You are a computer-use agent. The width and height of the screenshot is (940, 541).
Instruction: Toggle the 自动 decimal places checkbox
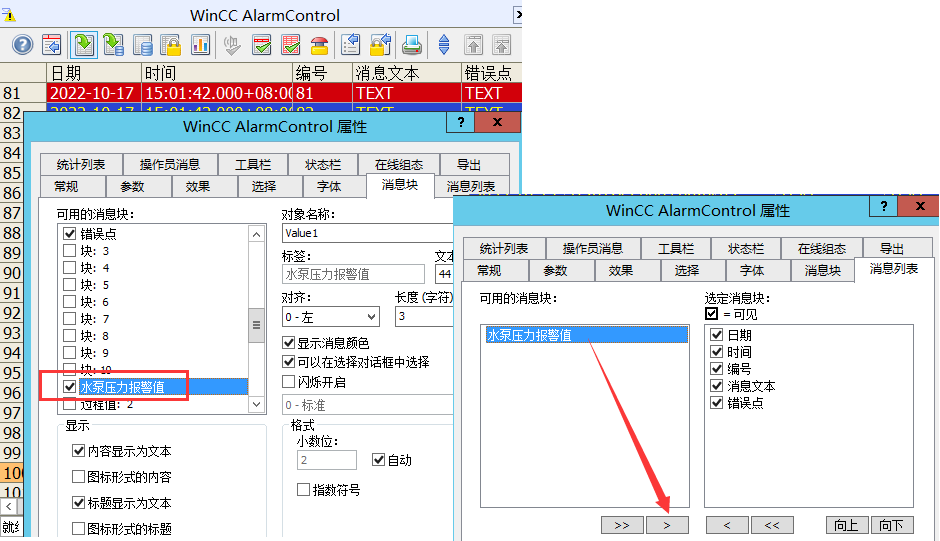pyautogui.click(x=378, y=460)
